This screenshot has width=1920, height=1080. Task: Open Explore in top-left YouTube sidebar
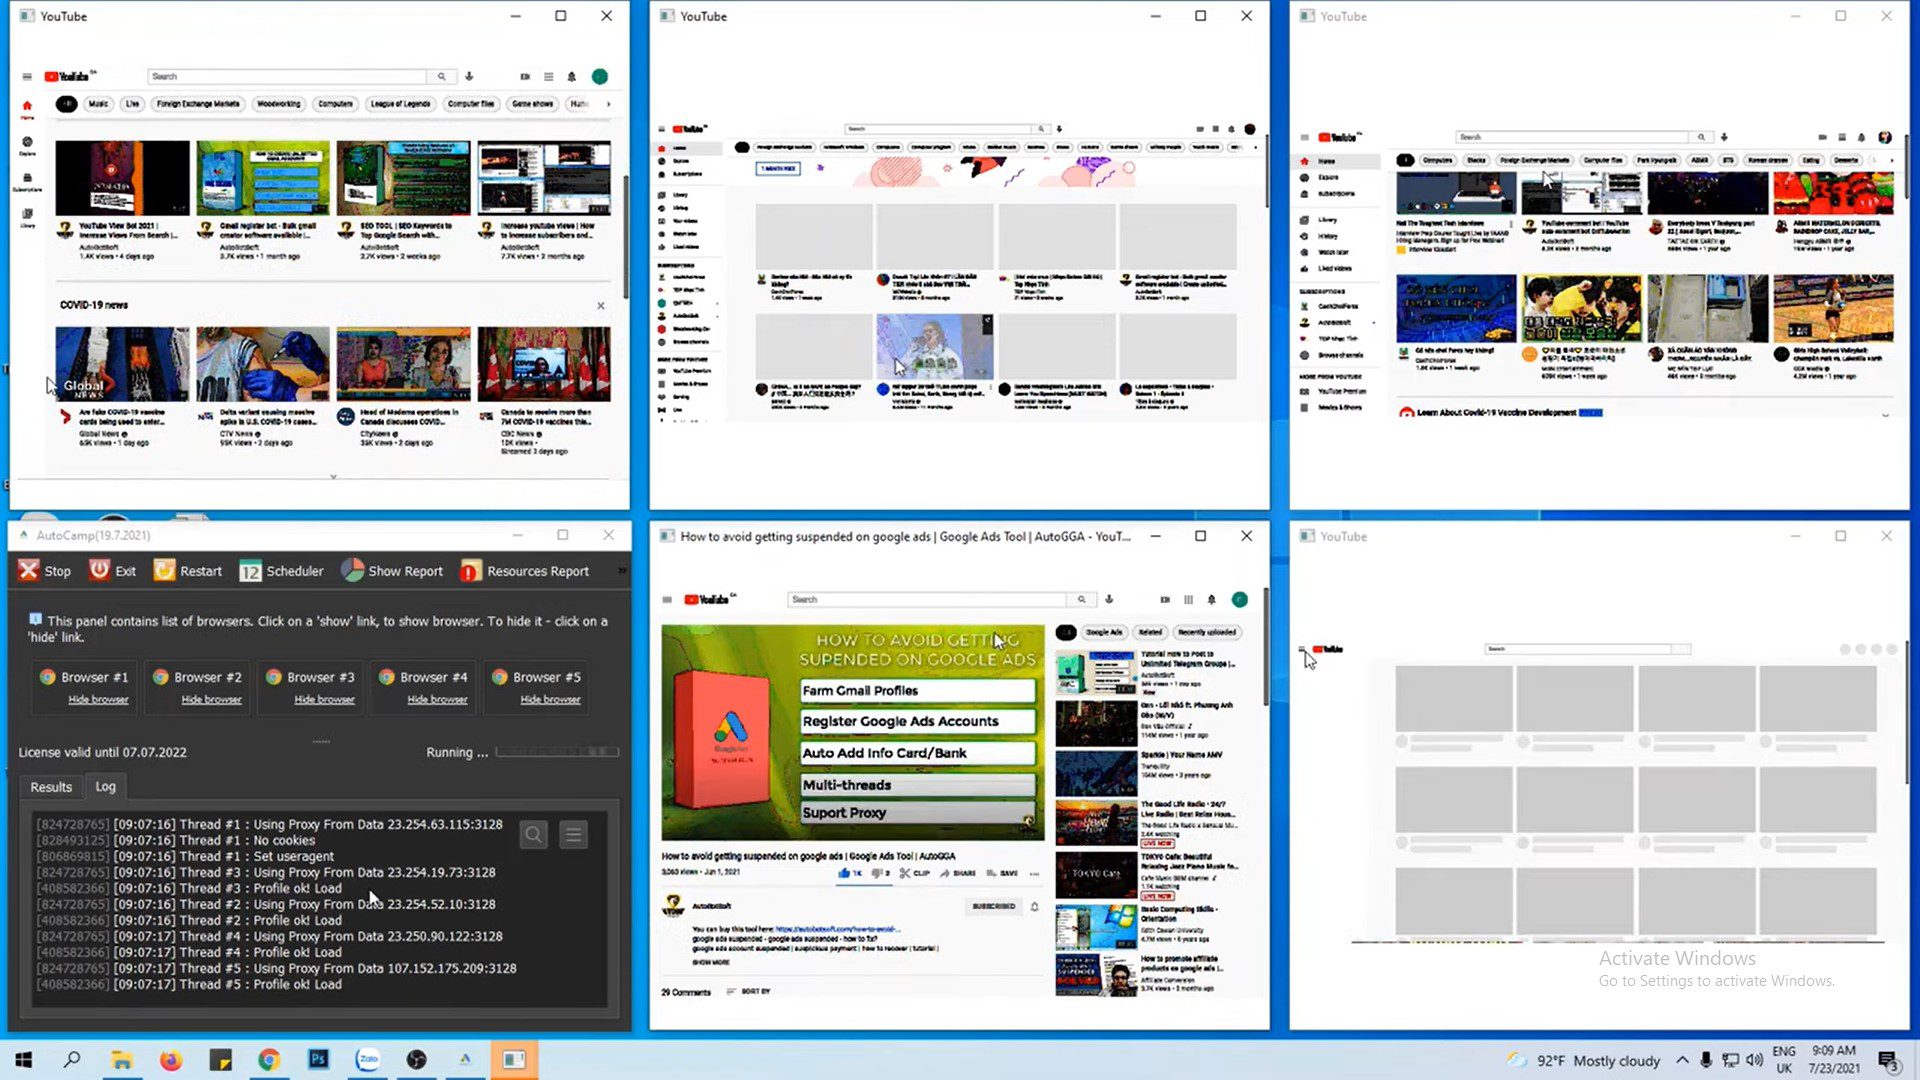27,144
